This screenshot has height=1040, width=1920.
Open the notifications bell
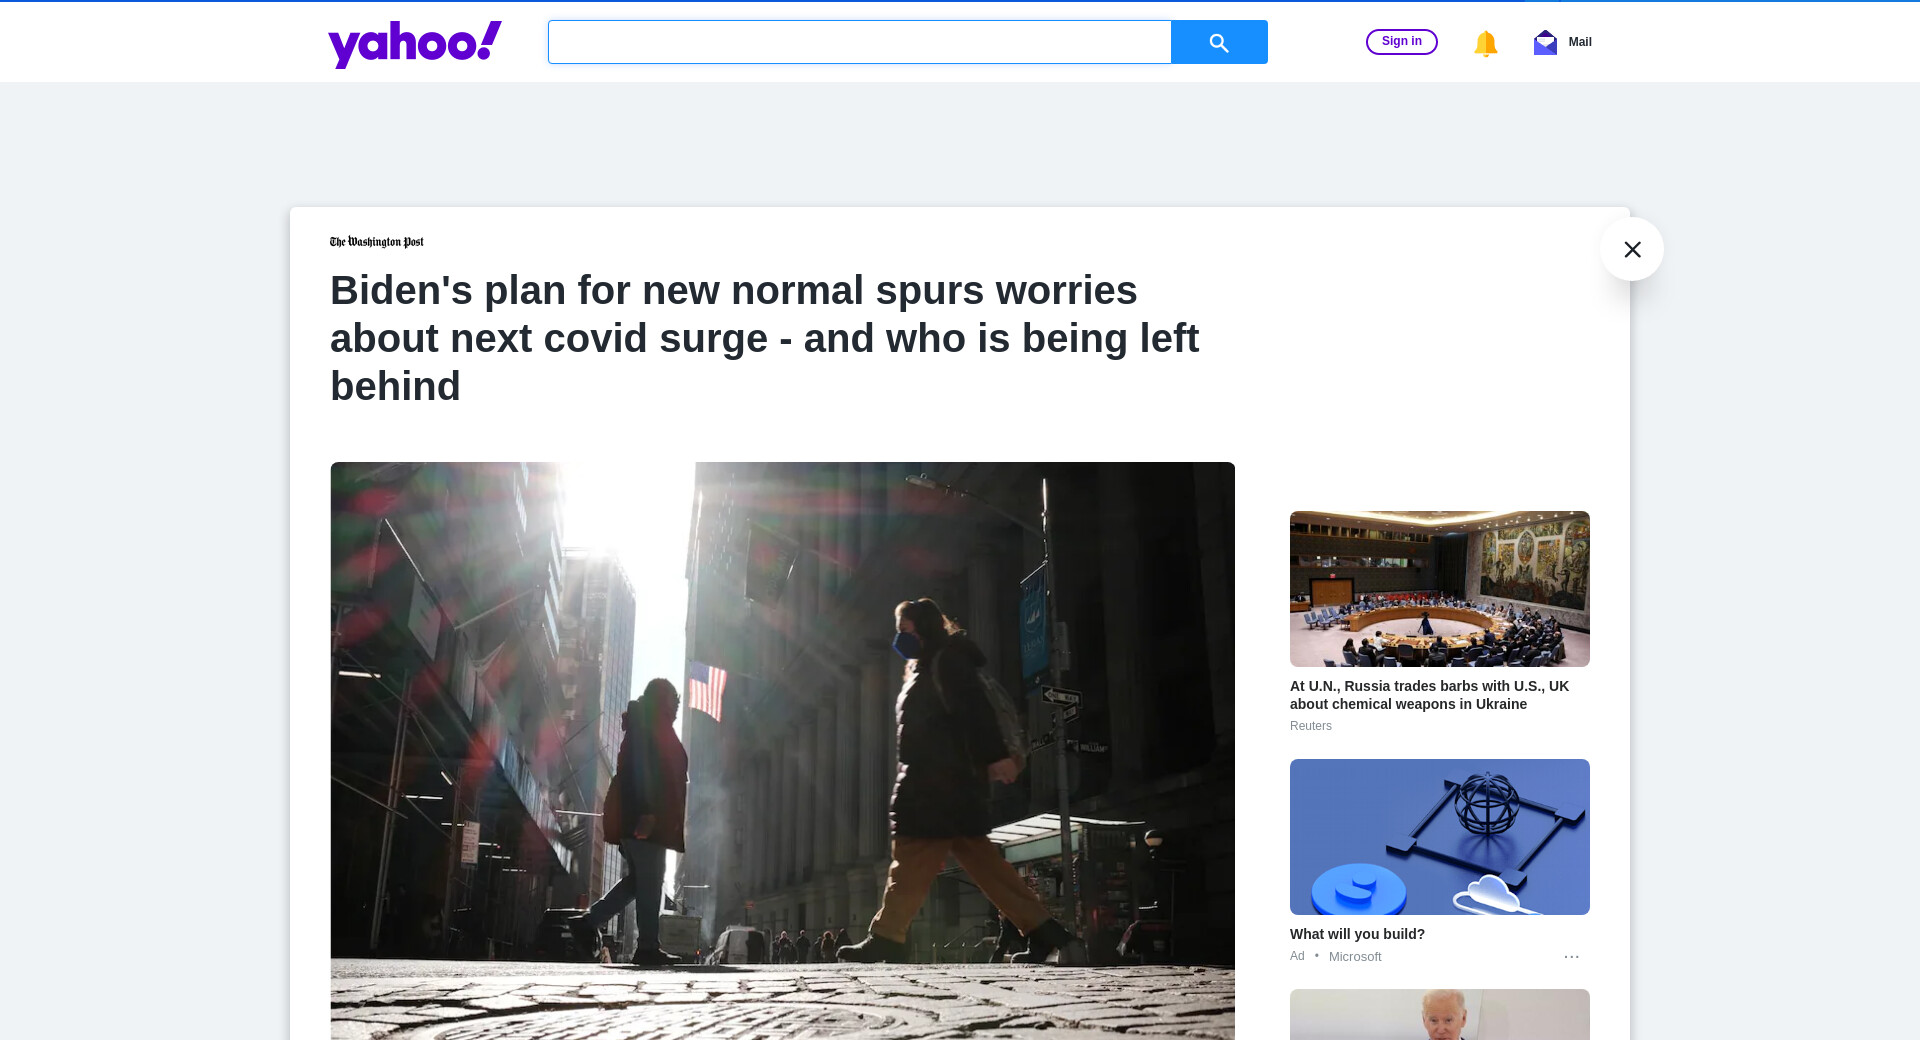[x=1485, y=43]
